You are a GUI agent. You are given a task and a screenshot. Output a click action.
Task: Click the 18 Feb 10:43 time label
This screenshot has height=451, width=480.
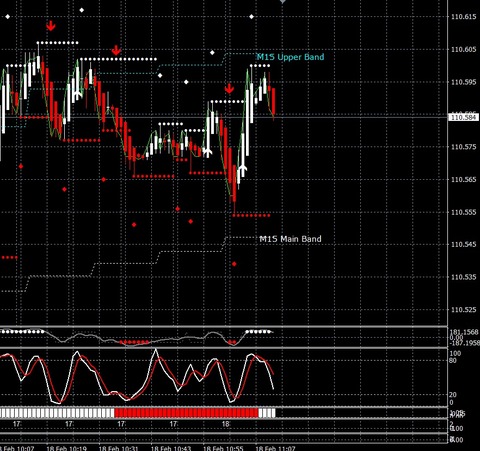pyautogui.click(x=171, y=448)
